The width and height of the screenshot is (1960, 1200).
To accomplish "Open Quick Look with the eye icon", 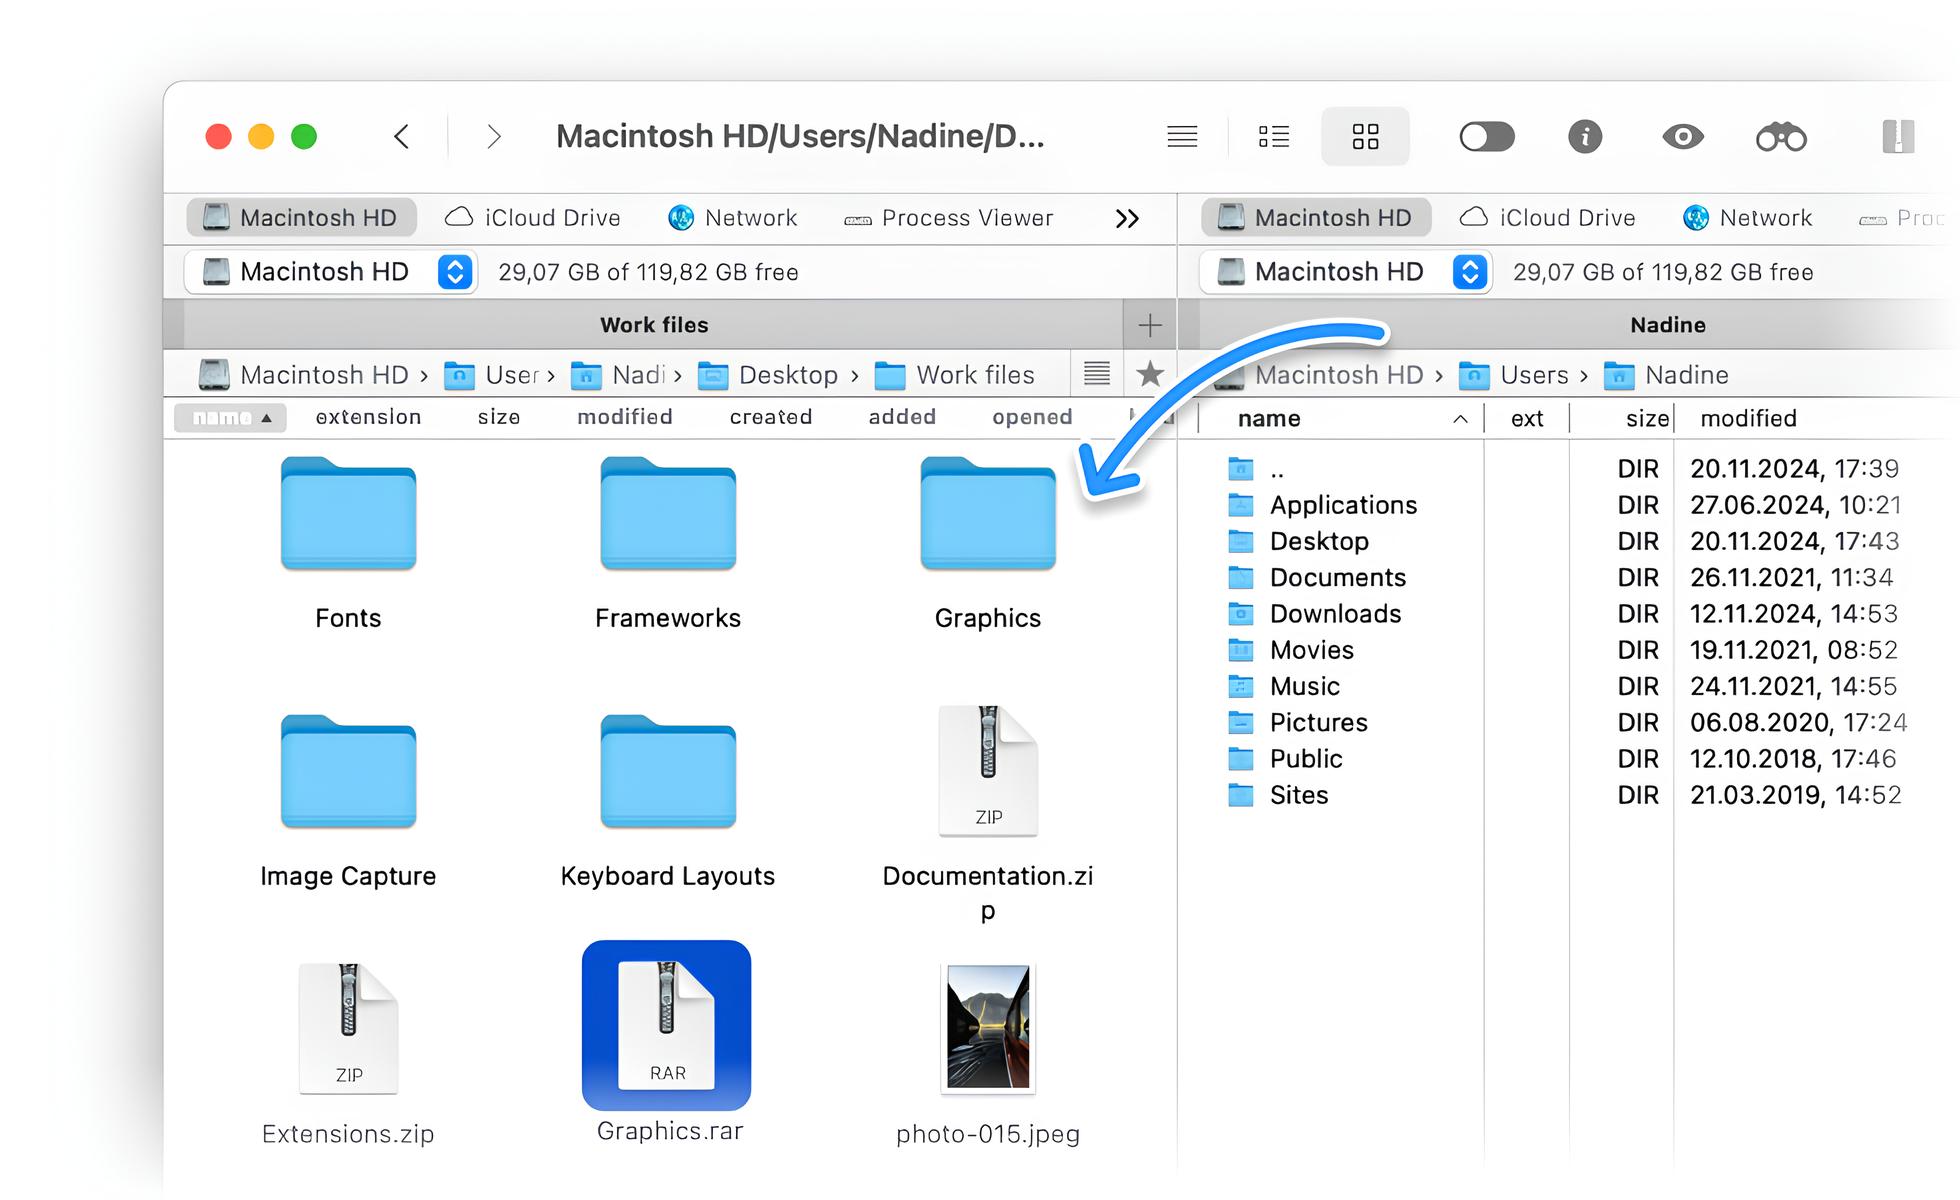I will [x=1684, y=137].
